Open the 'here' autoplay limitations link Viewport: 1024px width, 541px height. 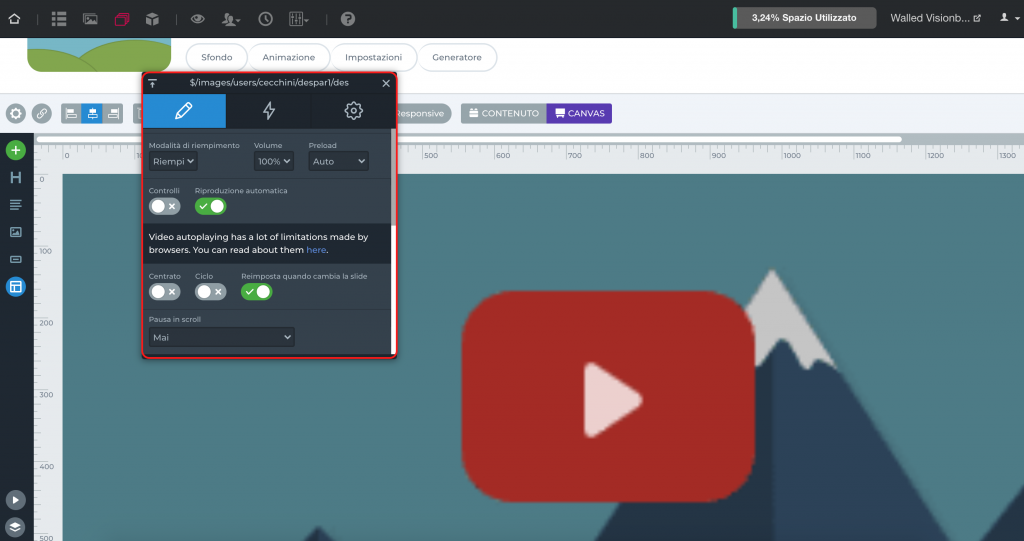(x=316, y=250)
